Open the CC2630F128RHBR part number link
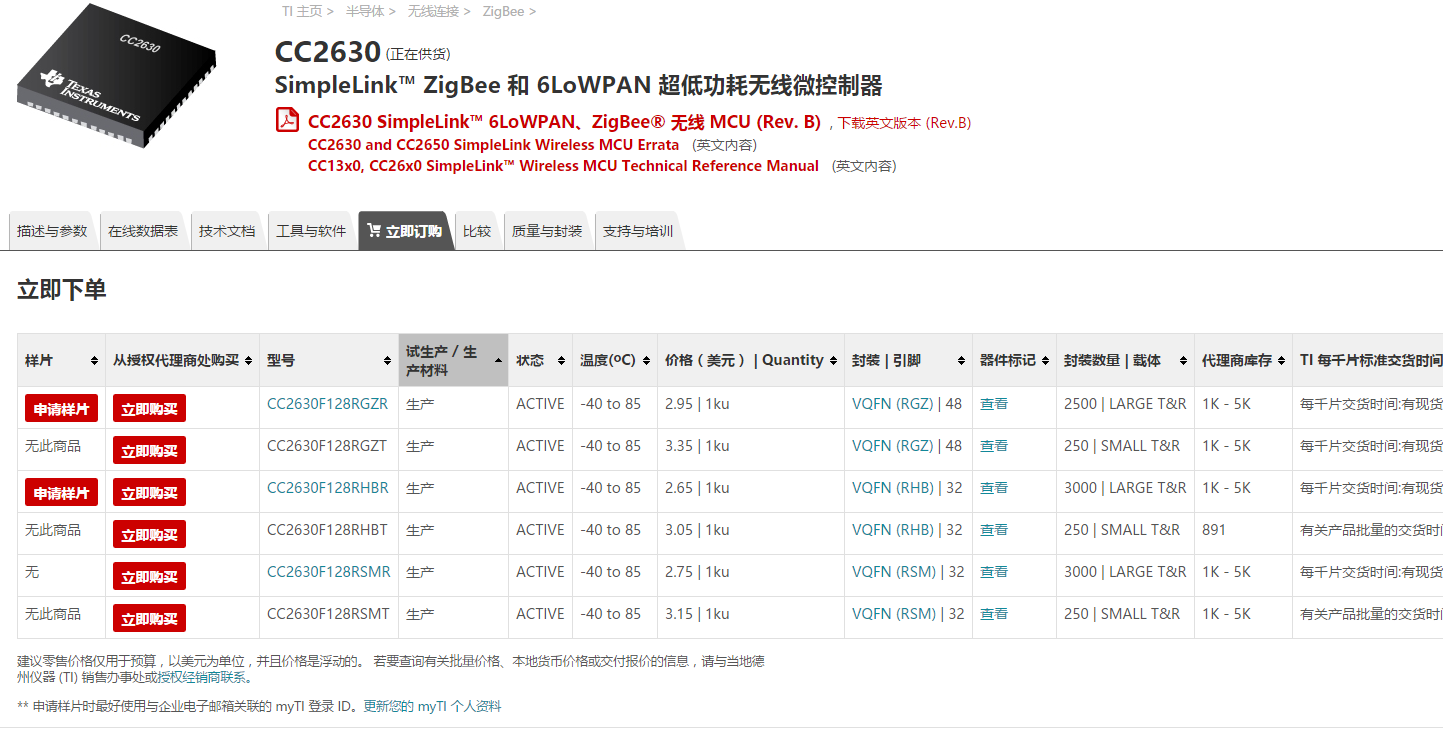The height and width of the screenshot is (731, 1443). pyautogui.click(x=328, y=488)
